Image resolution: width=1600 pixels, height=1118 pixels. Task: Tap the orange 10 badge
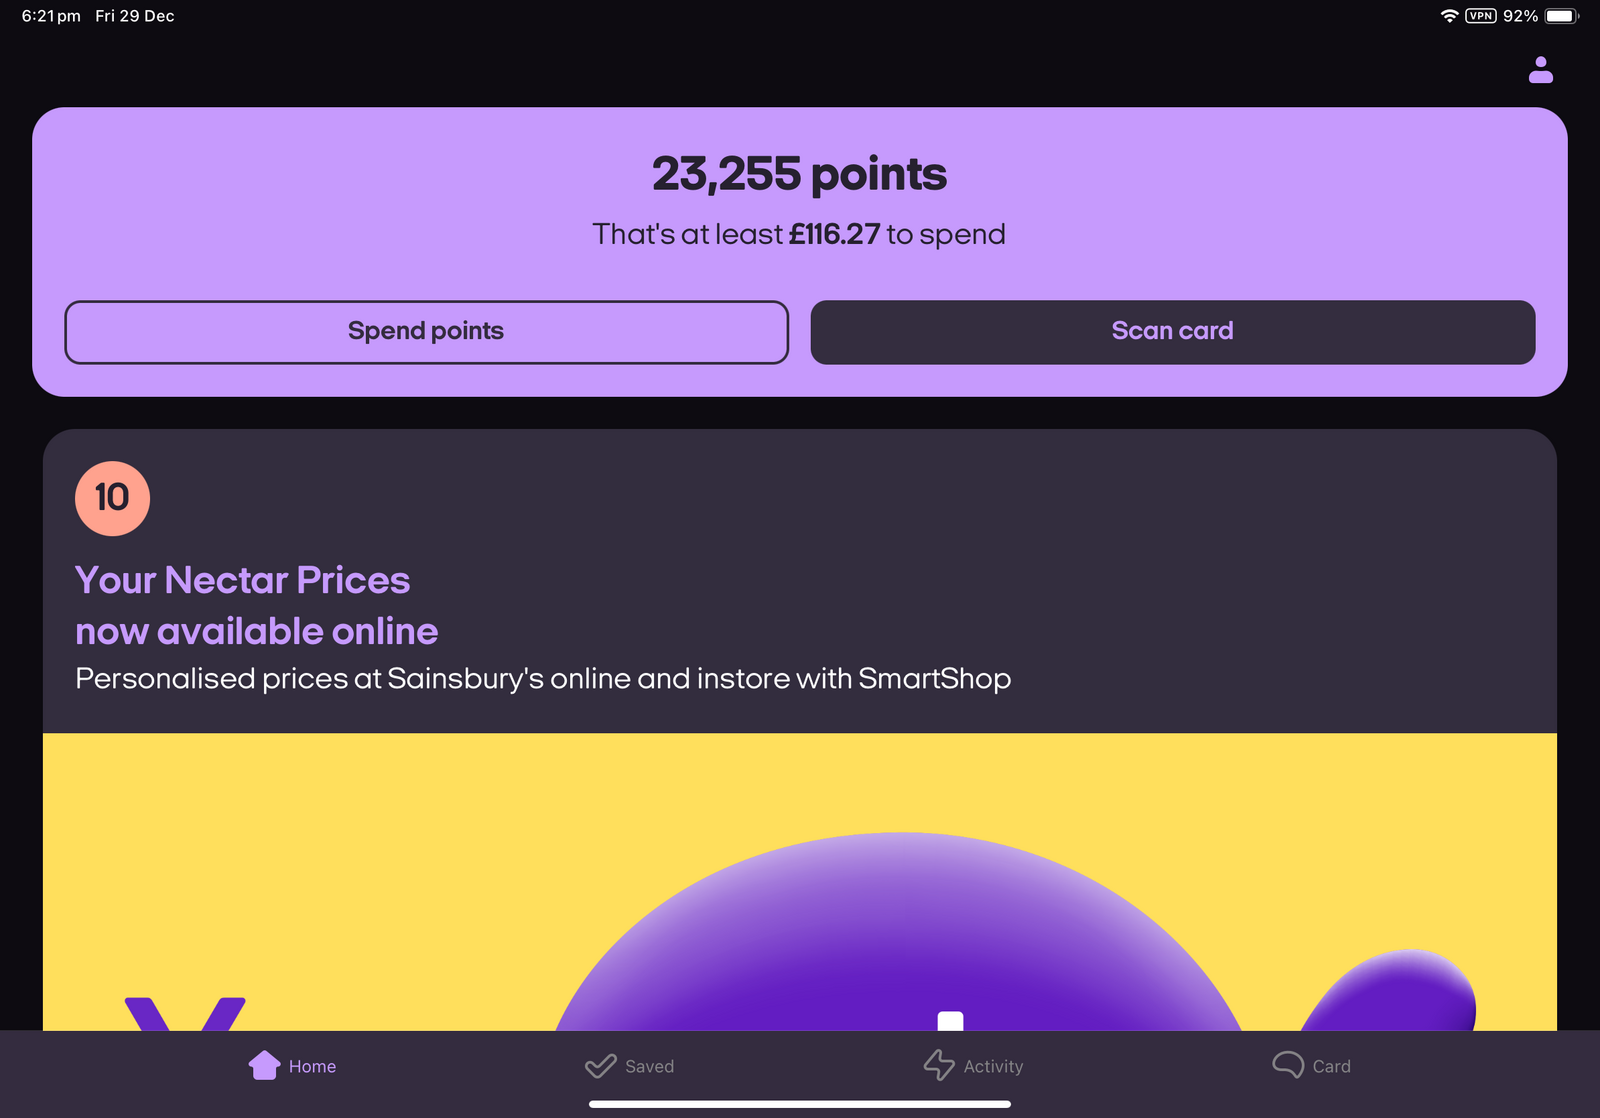pyautogui.click(x=112, y=498)
